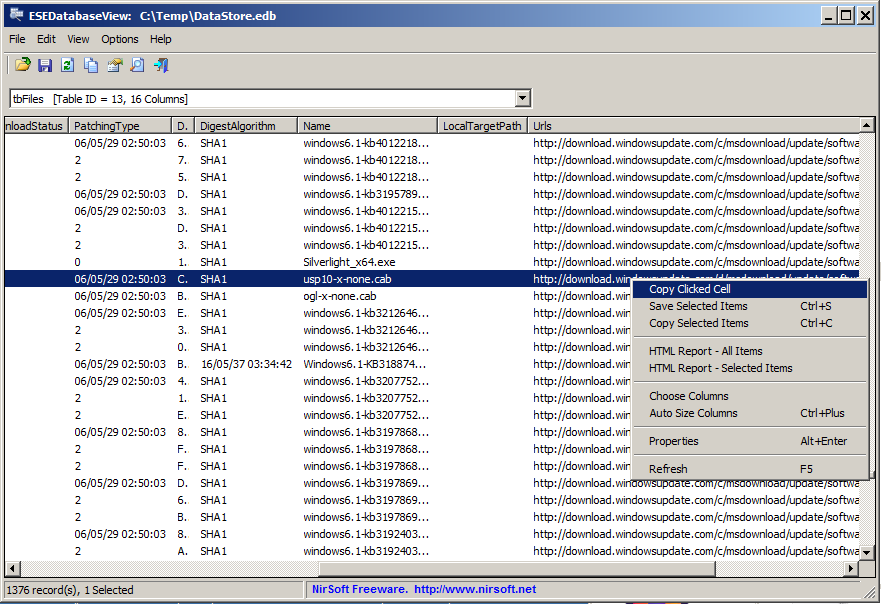Select the windows6.1-kb3195789... row
The width and height of the screenshot is (881, 604).
[x=432, y=194]
